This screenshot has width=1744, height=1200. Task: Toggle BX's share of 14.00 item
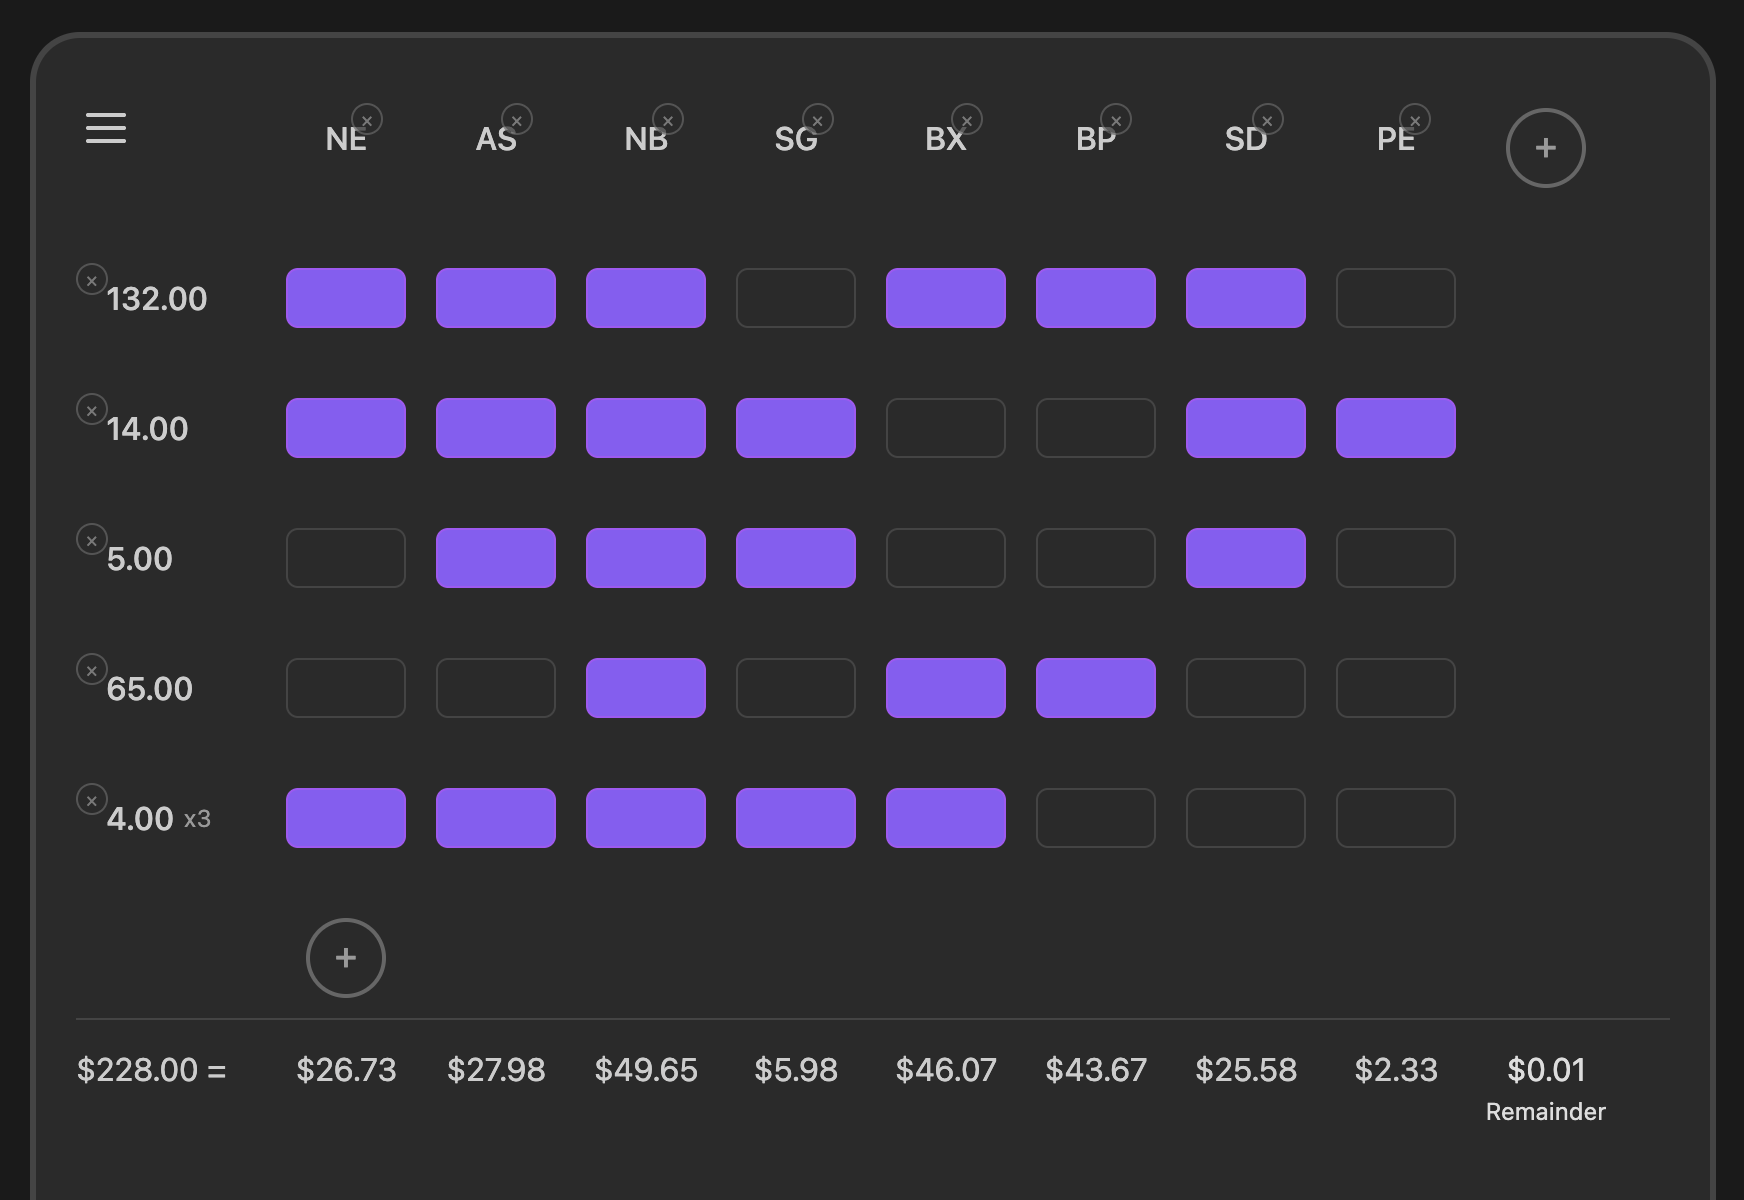(x=946, y=428)
